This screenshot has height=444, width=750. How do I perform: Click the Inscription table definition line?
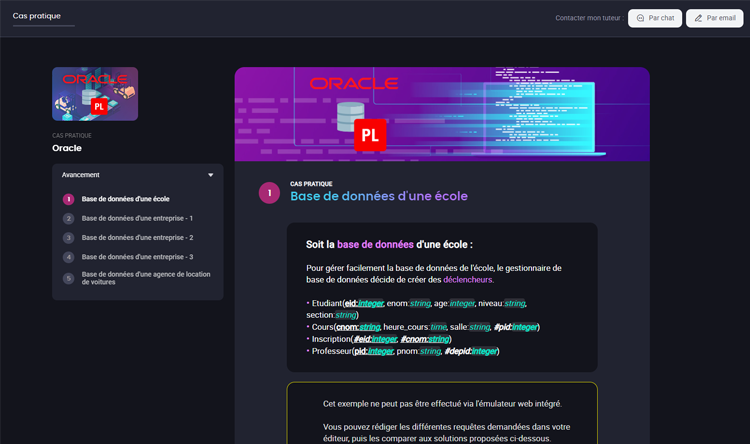379,339
